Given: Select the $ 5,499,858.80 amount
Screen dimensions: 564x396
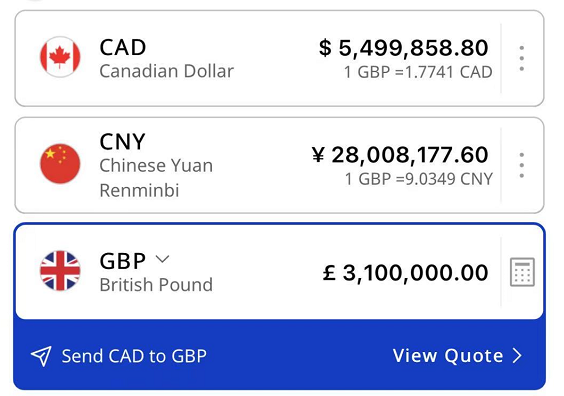Looking at the screenshot, I should (x=404, y=48).
